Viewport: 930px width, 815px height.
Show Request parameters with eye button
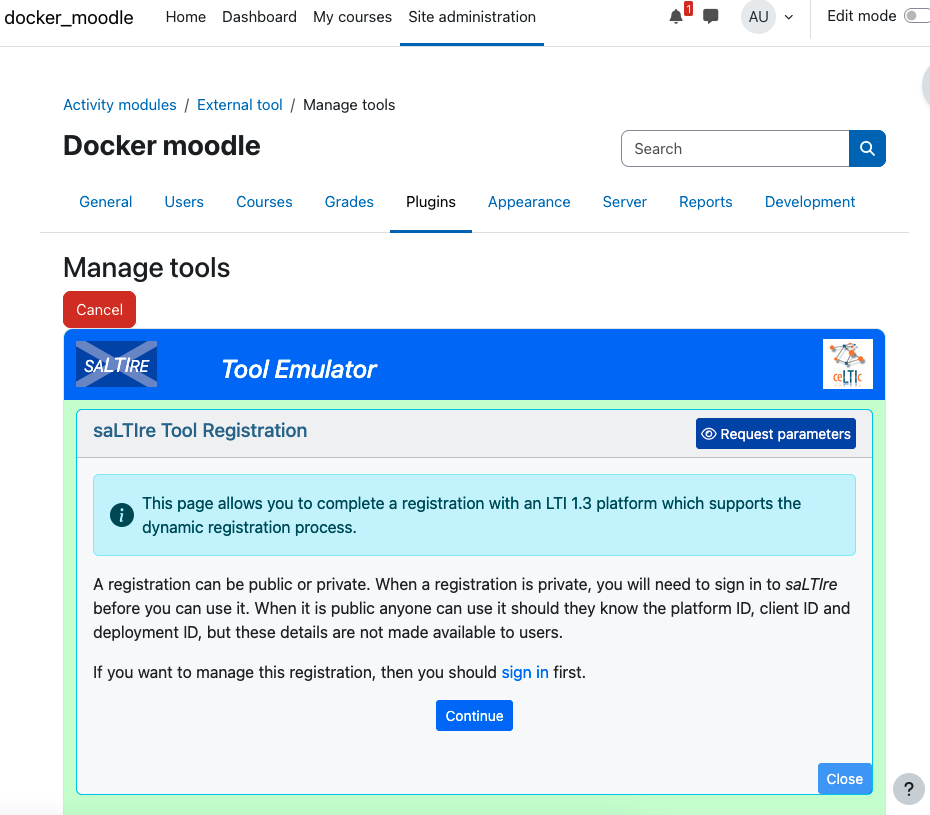776,434
